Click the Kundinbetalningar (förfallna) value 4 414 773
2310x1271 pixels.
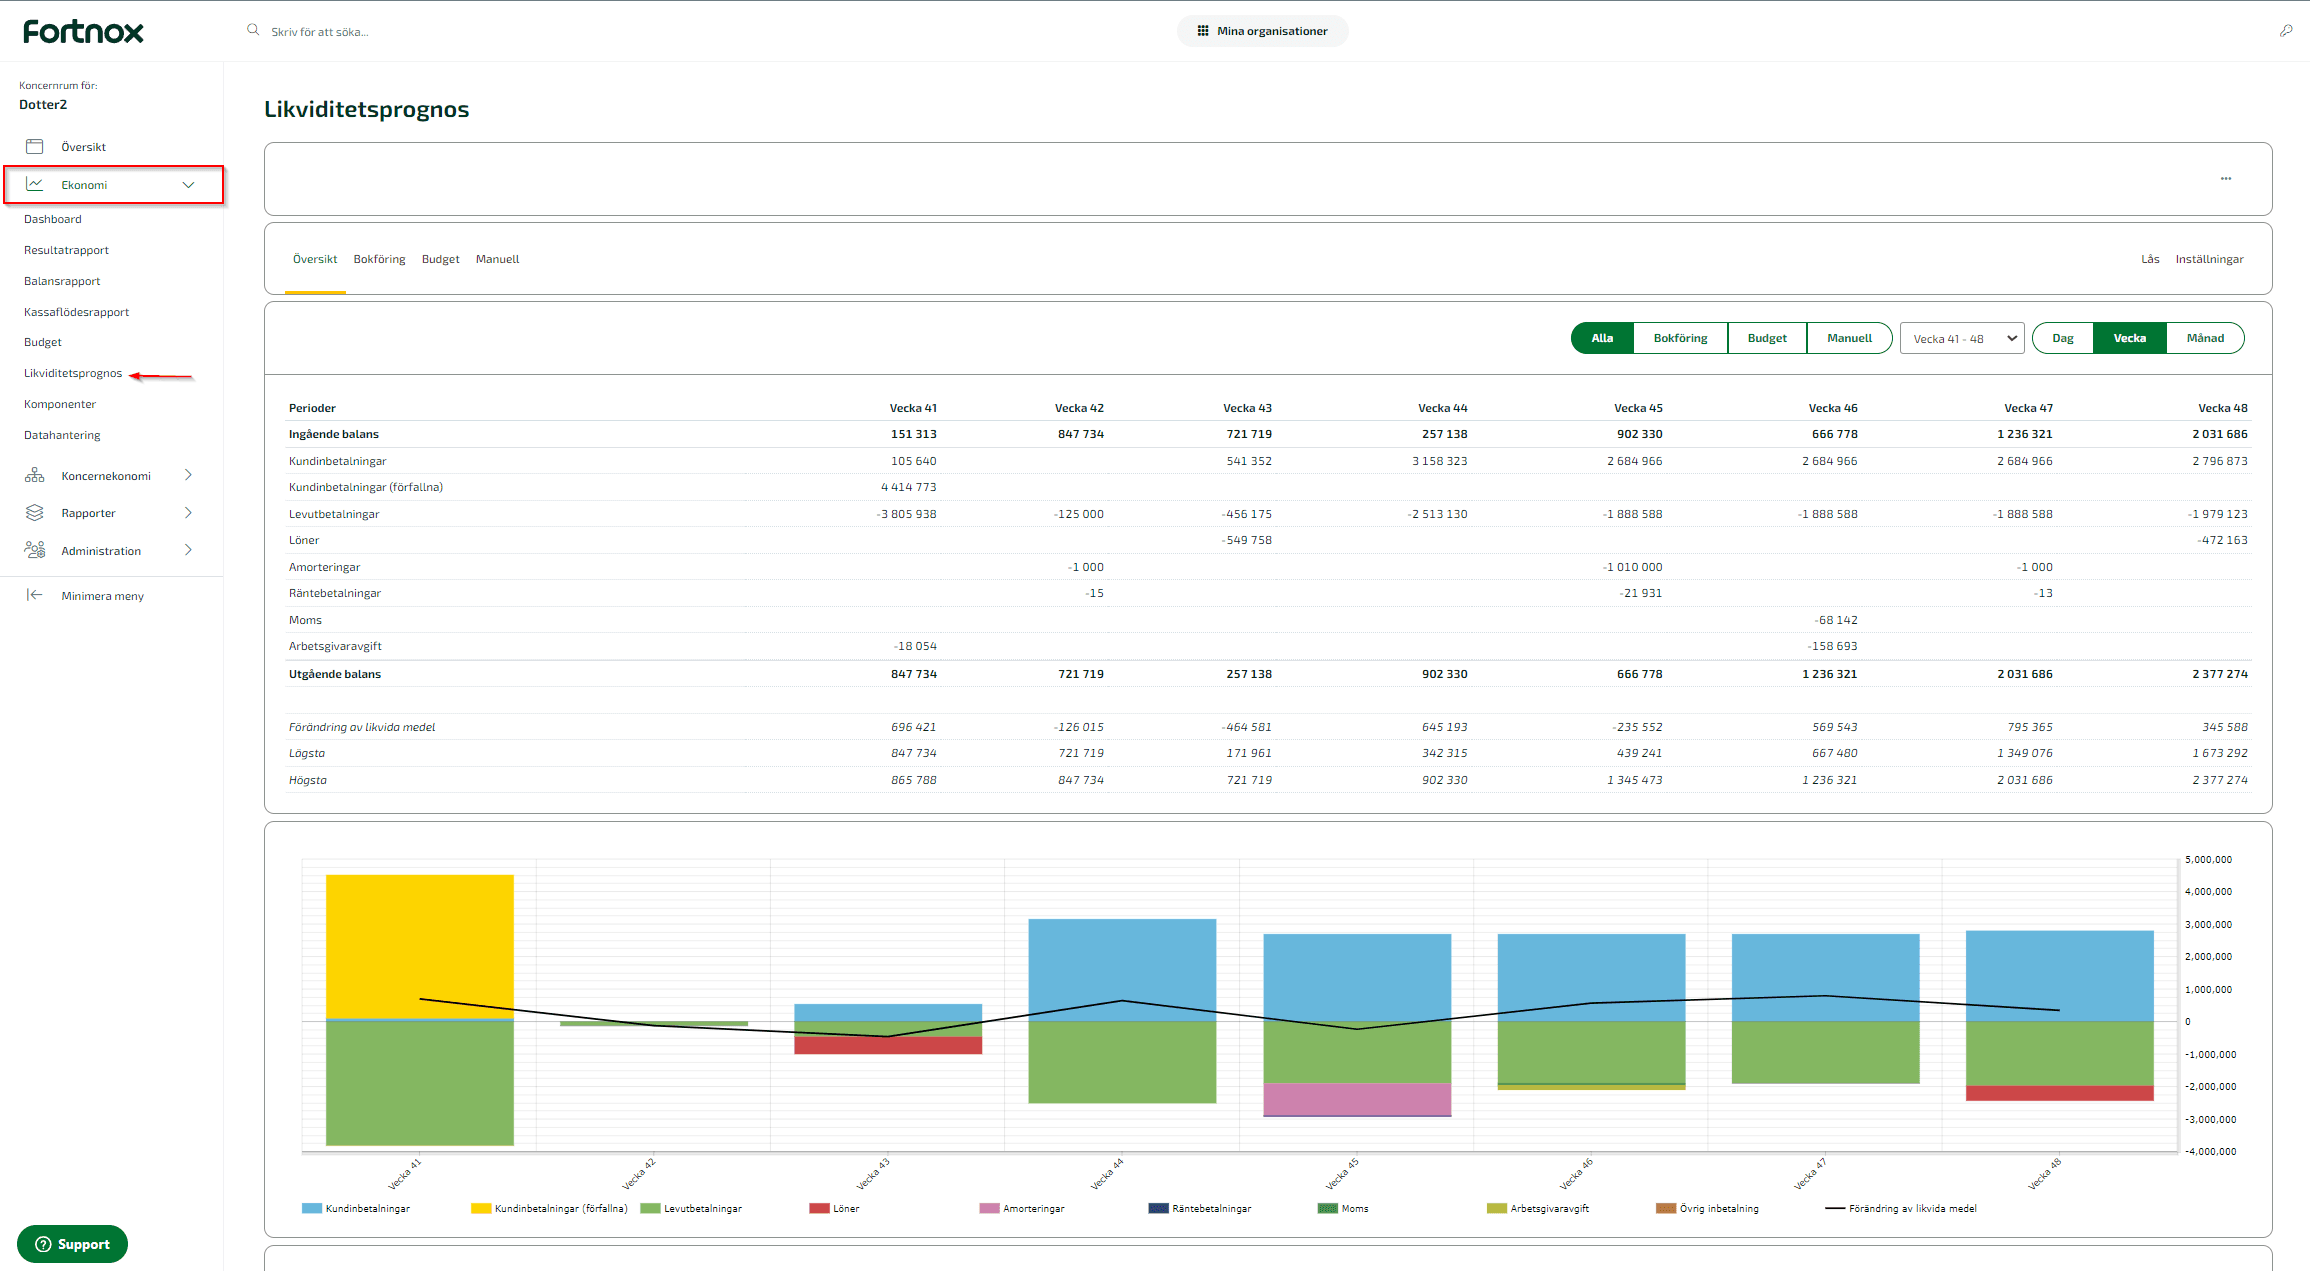tap(908, 487)
